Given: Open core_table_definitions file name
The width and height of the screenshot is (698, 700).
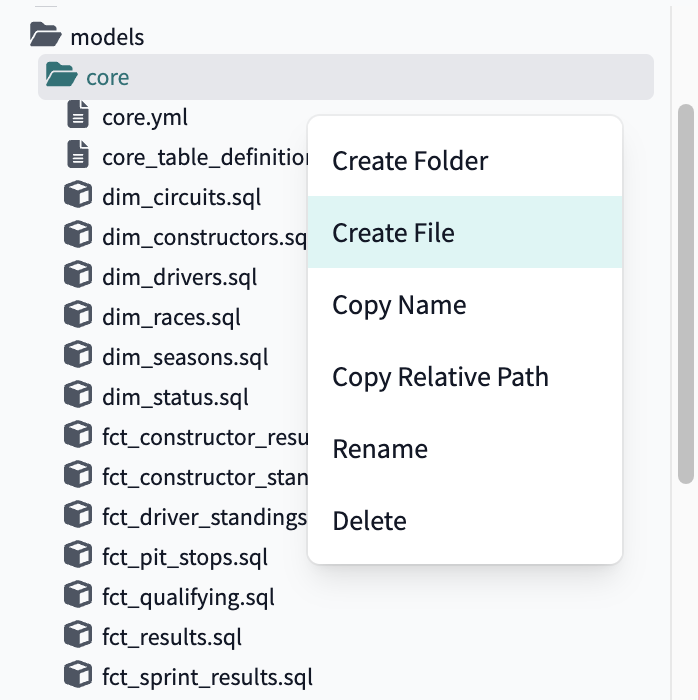Looking at the screenshot, I should (x=205, y=158).
